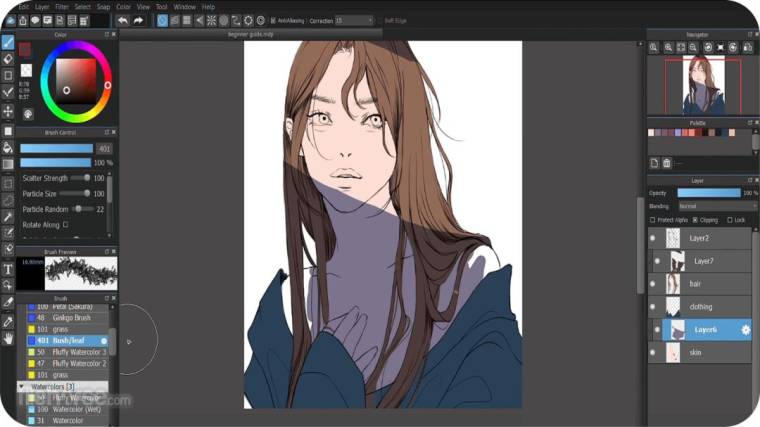The height and width of the screenshot is (427, 760).
Task: Open the Blending mode dropdown
Action: pyautogui.click(x=716, y=206)
